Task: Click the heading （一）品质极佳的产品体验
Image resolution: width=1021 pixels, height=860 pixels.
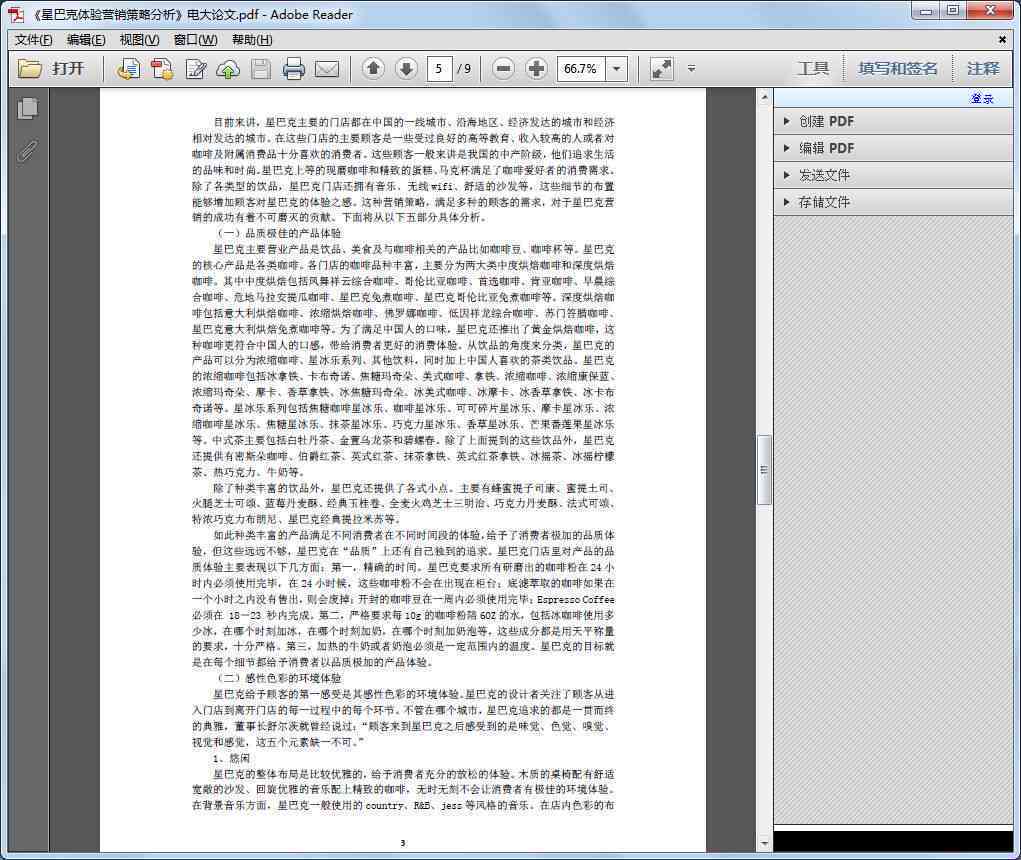Action: click(279, 233)
